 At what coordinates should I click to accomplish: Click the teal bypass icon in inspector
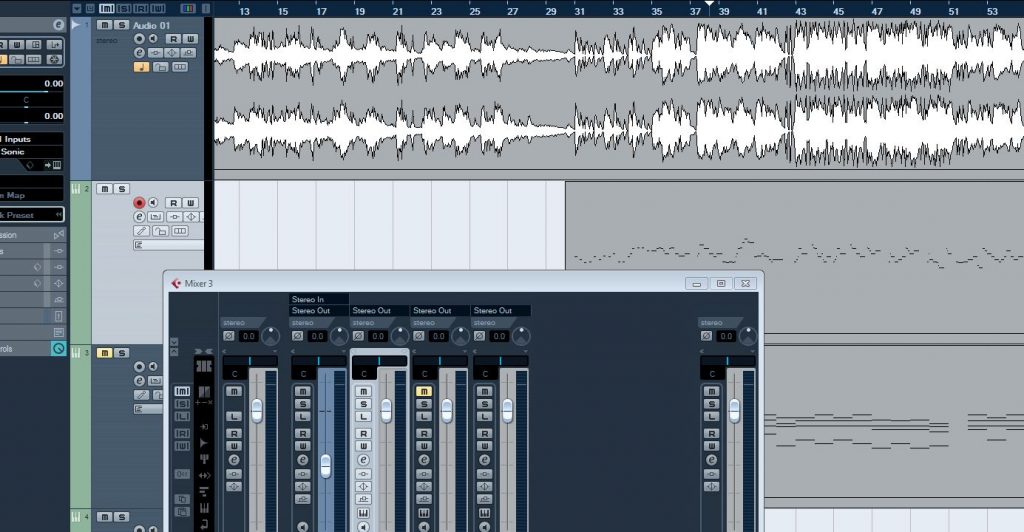59,349
